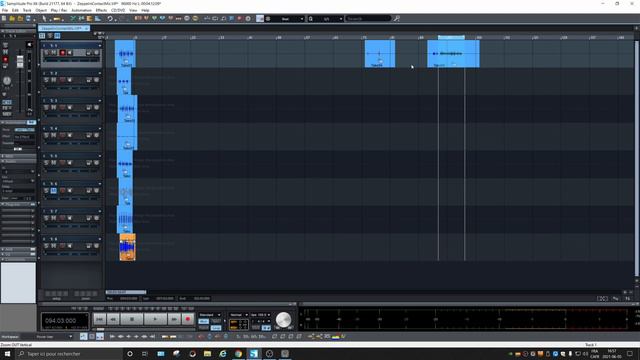Open track 7 header dropdown arrow
The height and width of the screenshot is (360, 640).
pos(100,211)
